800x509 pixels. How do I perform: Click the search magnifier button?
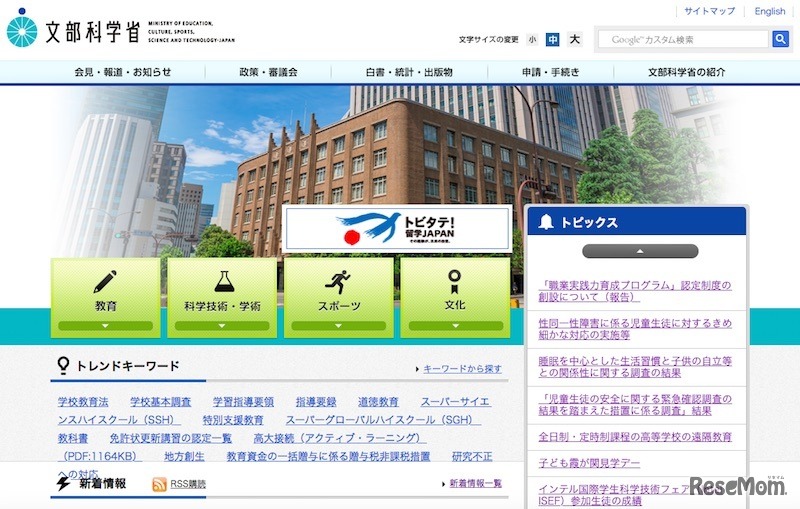pyautogui.click(x=780, y=39)
